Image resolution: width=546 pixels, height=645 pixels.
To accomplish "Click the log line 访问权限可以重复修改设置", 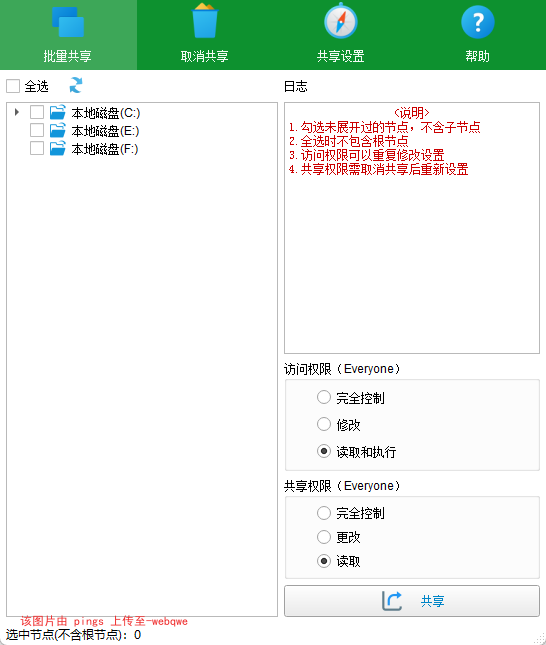I will pyautogui.click(x=367, y=155).
